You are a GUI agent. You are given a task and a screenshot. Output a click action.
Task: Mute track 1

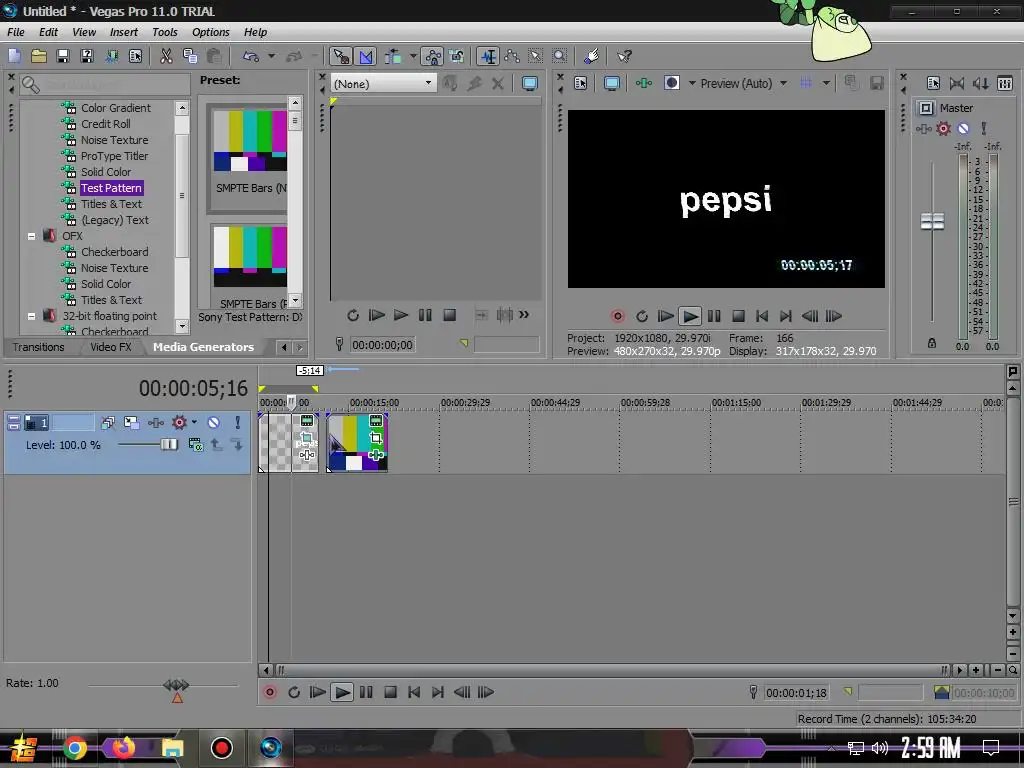214,423
